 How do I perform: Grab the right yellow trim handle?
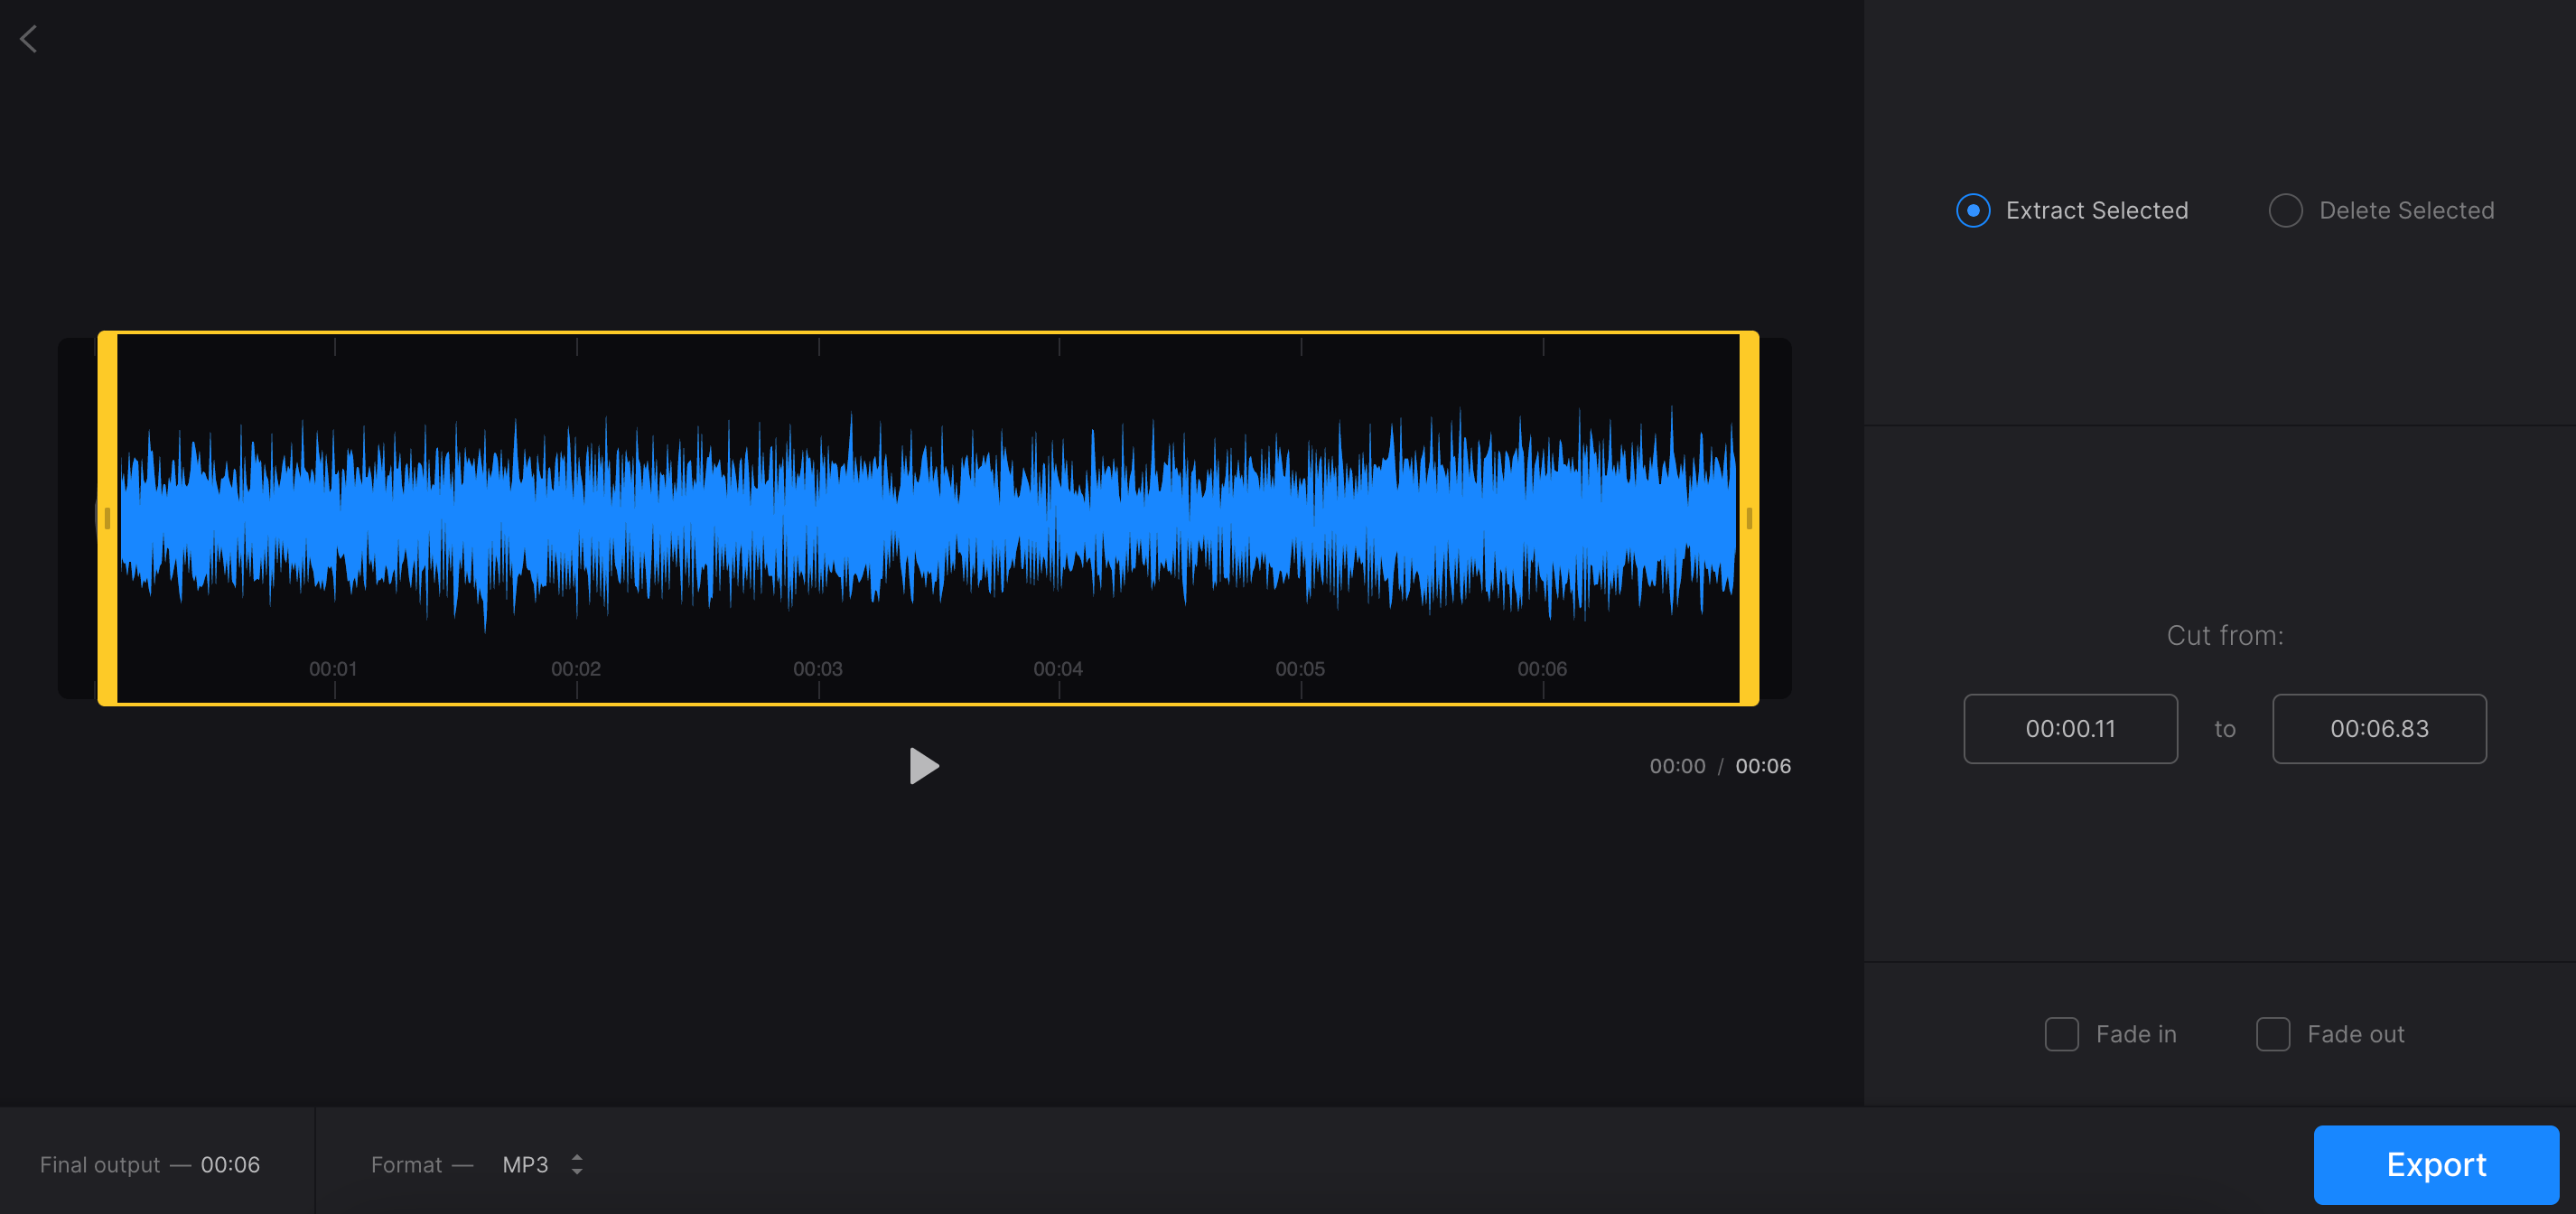(1749, 517)
